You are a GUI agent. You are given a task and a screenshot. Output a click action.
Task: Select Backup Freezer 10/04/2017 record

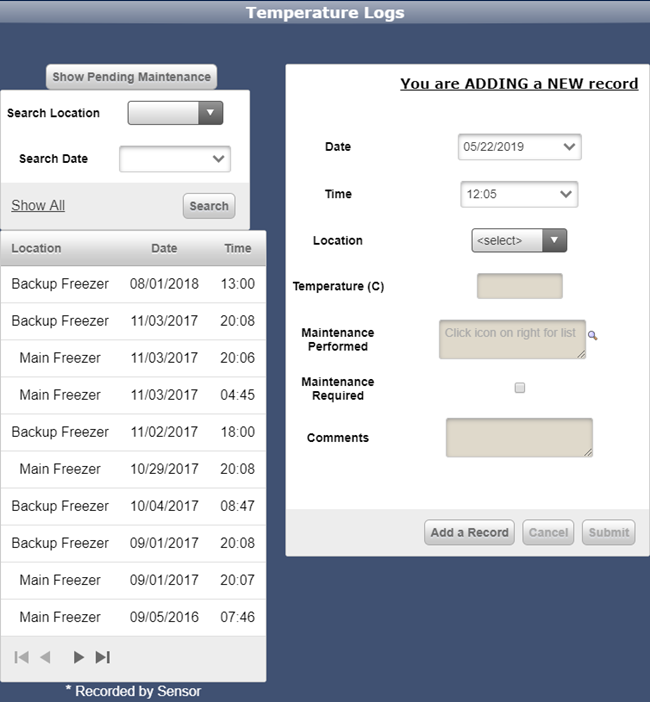click(x=133, y=506)
